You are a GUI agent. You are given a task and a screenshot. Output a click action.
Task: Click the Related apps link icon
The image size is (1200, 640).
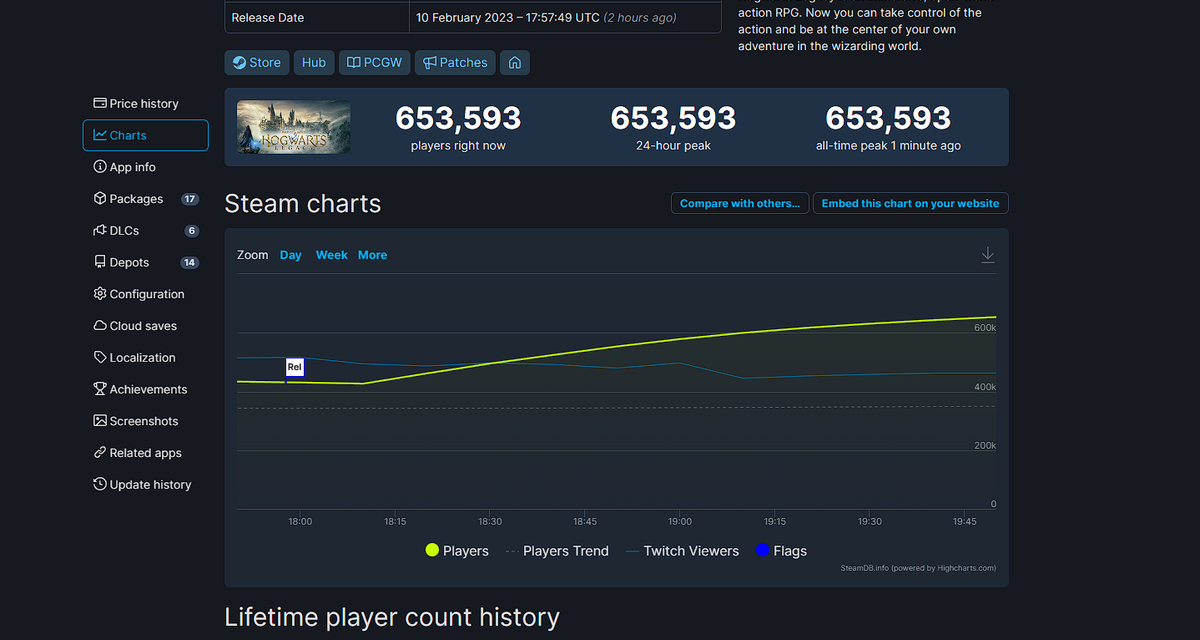(100, 453)
